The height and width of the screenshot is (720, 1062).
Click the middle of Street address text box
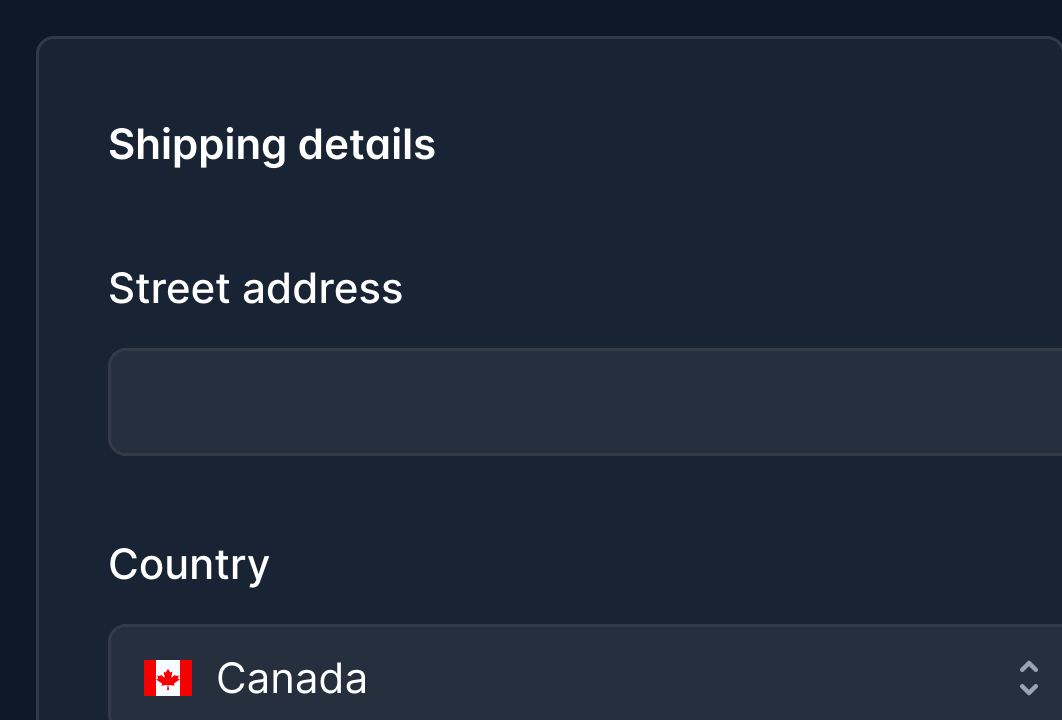tap(585, 402)
